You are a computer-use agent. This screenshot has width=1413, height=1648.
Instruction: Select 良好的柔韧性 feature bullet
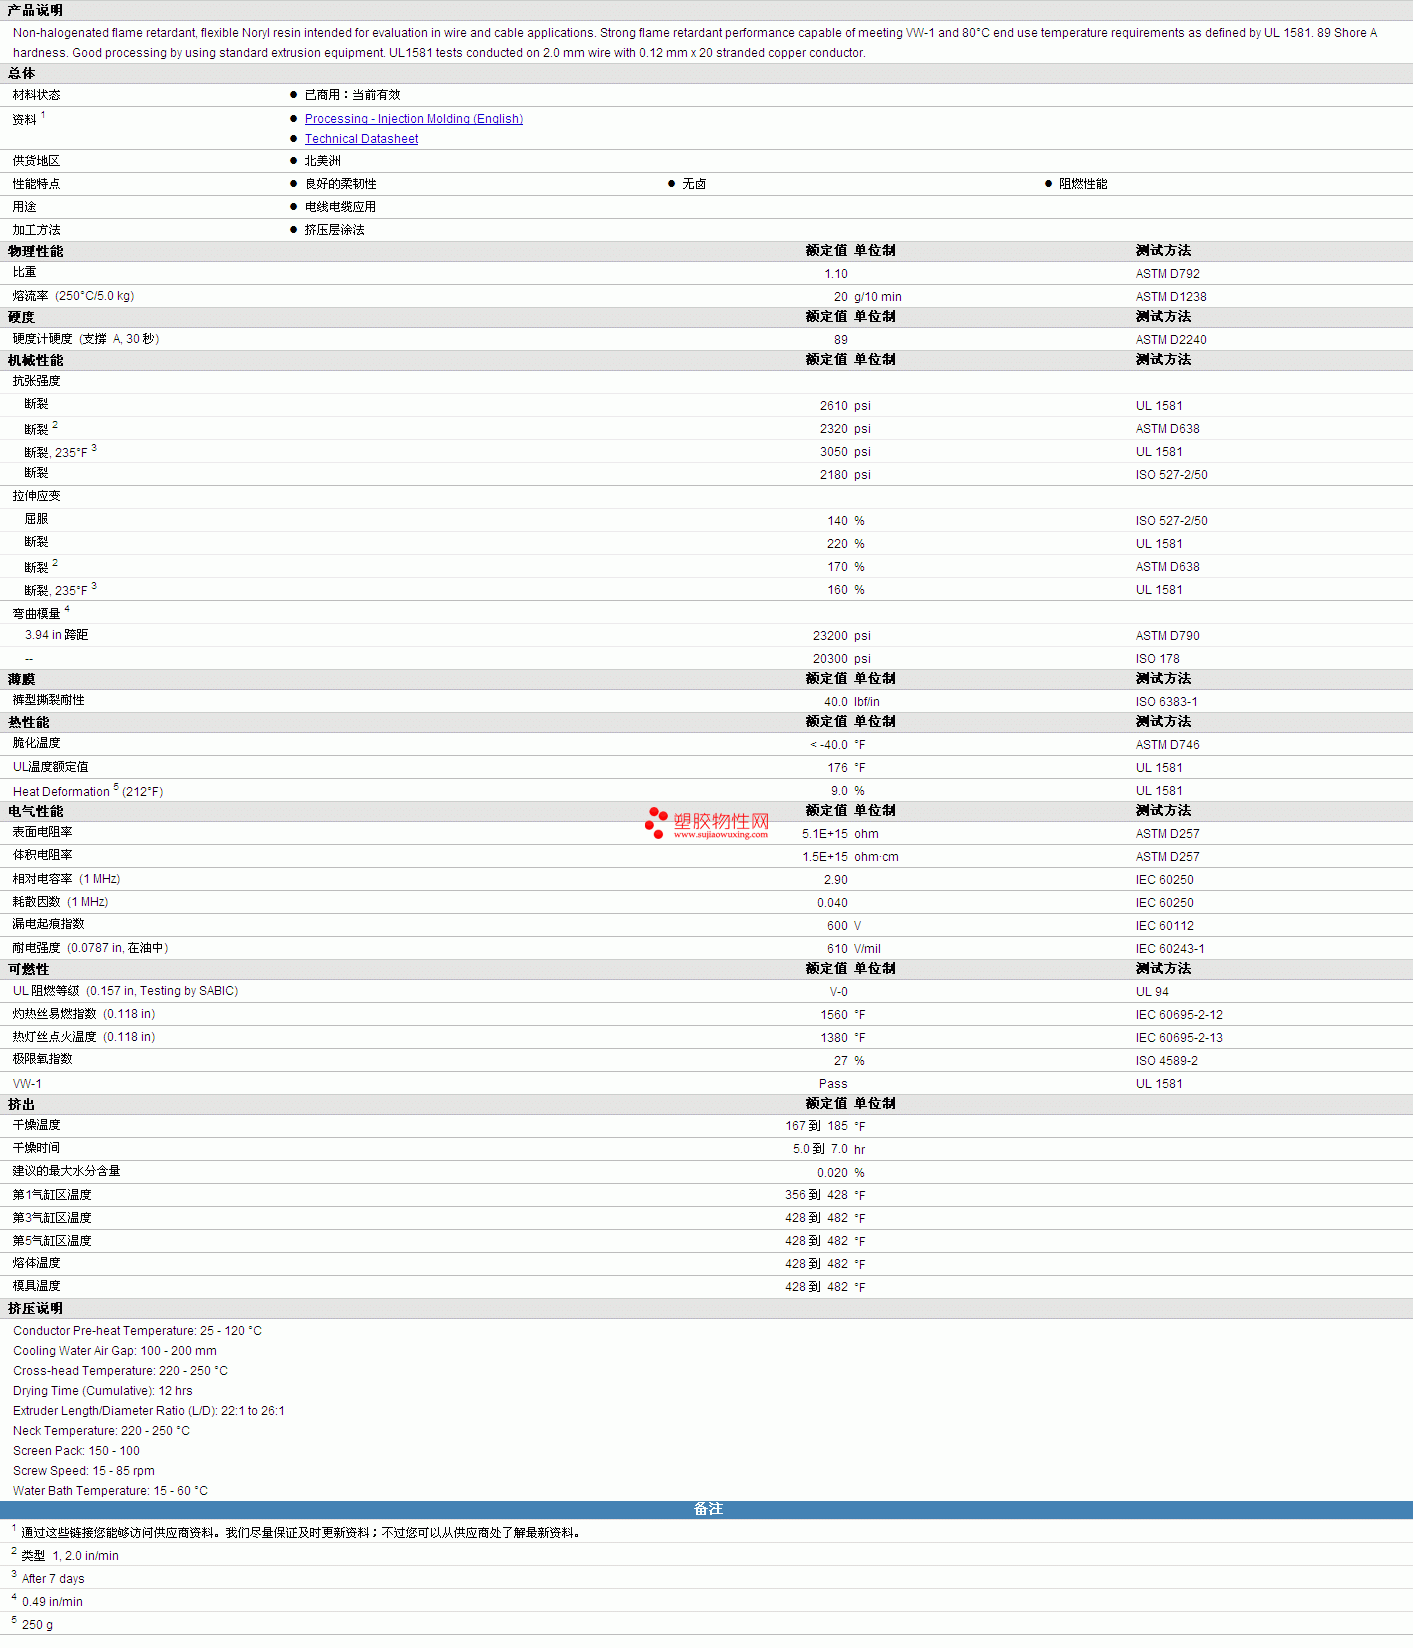point(340,184)
